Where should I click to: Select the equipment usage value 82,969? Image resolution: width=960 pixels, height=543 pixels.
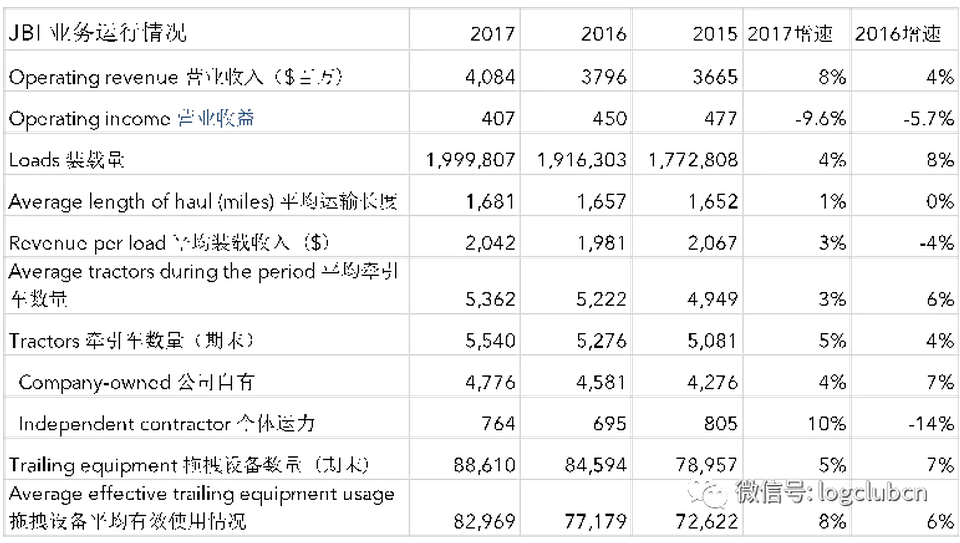484,522
